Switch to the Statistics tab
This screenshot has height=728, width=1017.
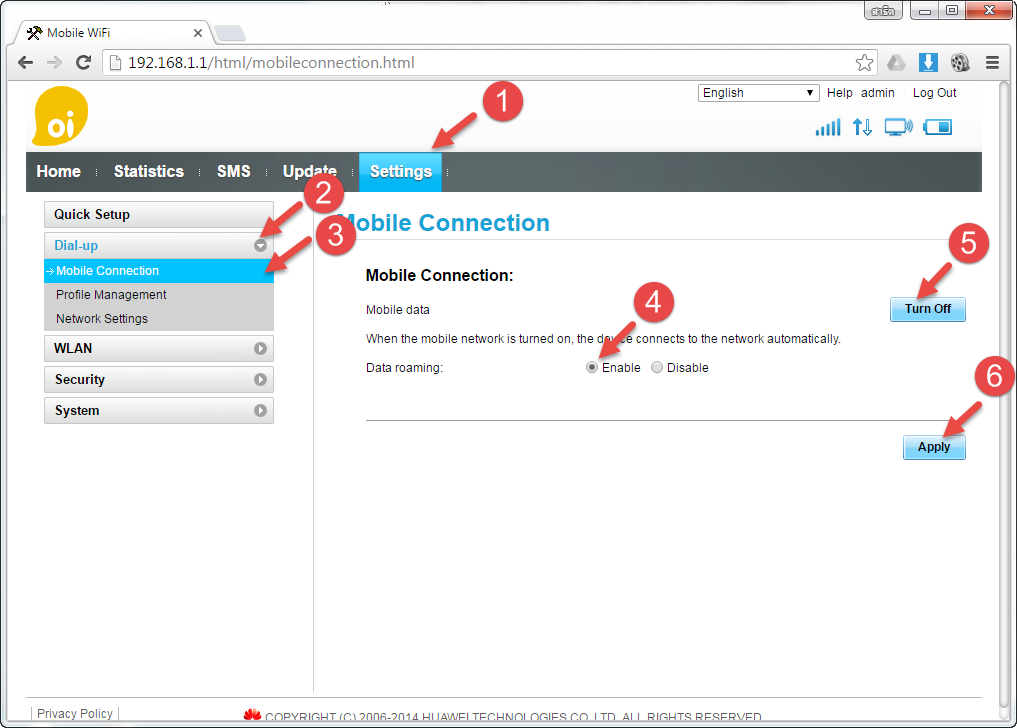coord(148,171)
